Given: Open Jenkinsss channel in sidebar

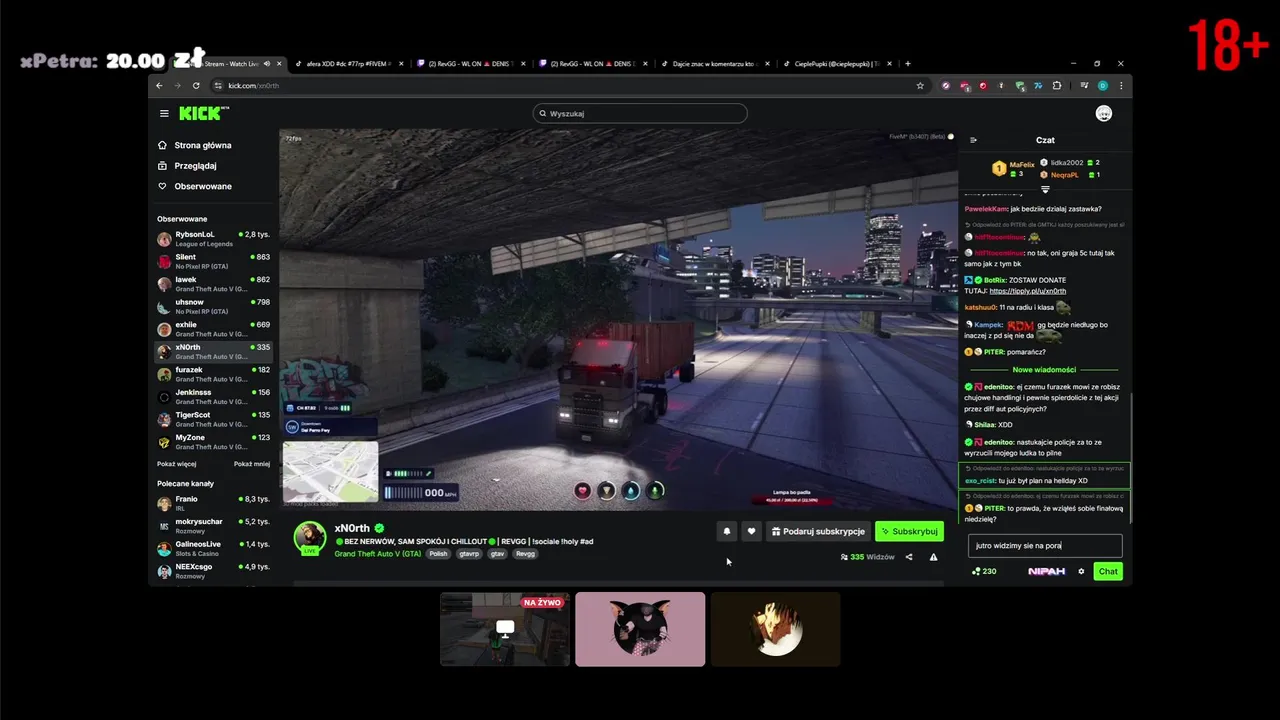Looking at the screenshot, I should tap(213, 397).
